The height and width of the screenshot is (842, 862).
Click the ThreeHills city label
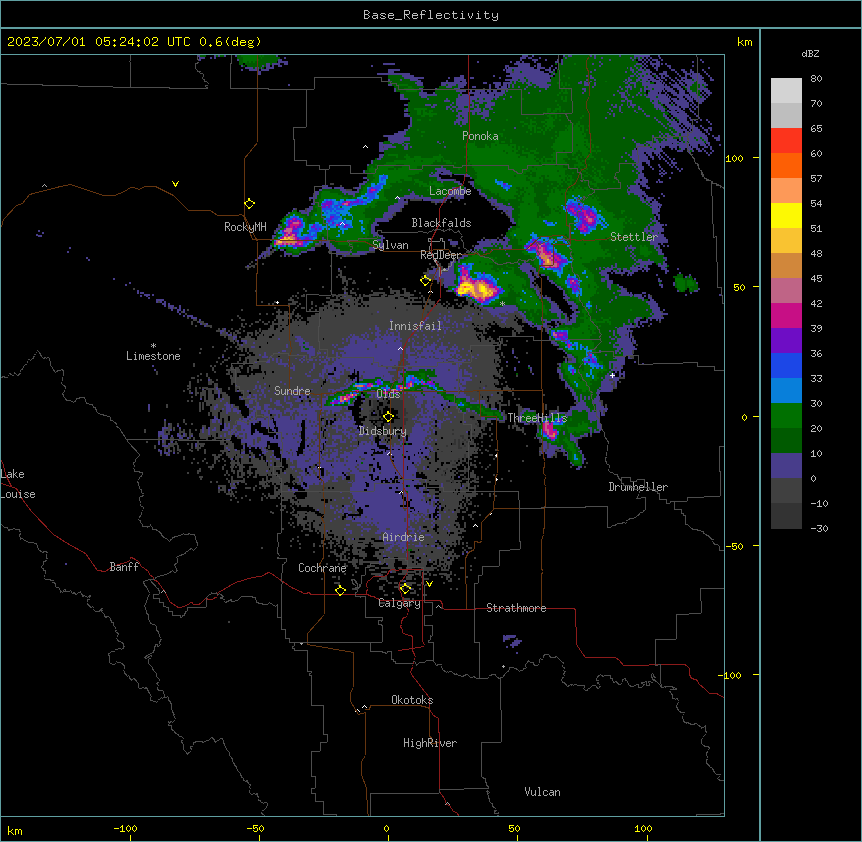click(537, 418)
